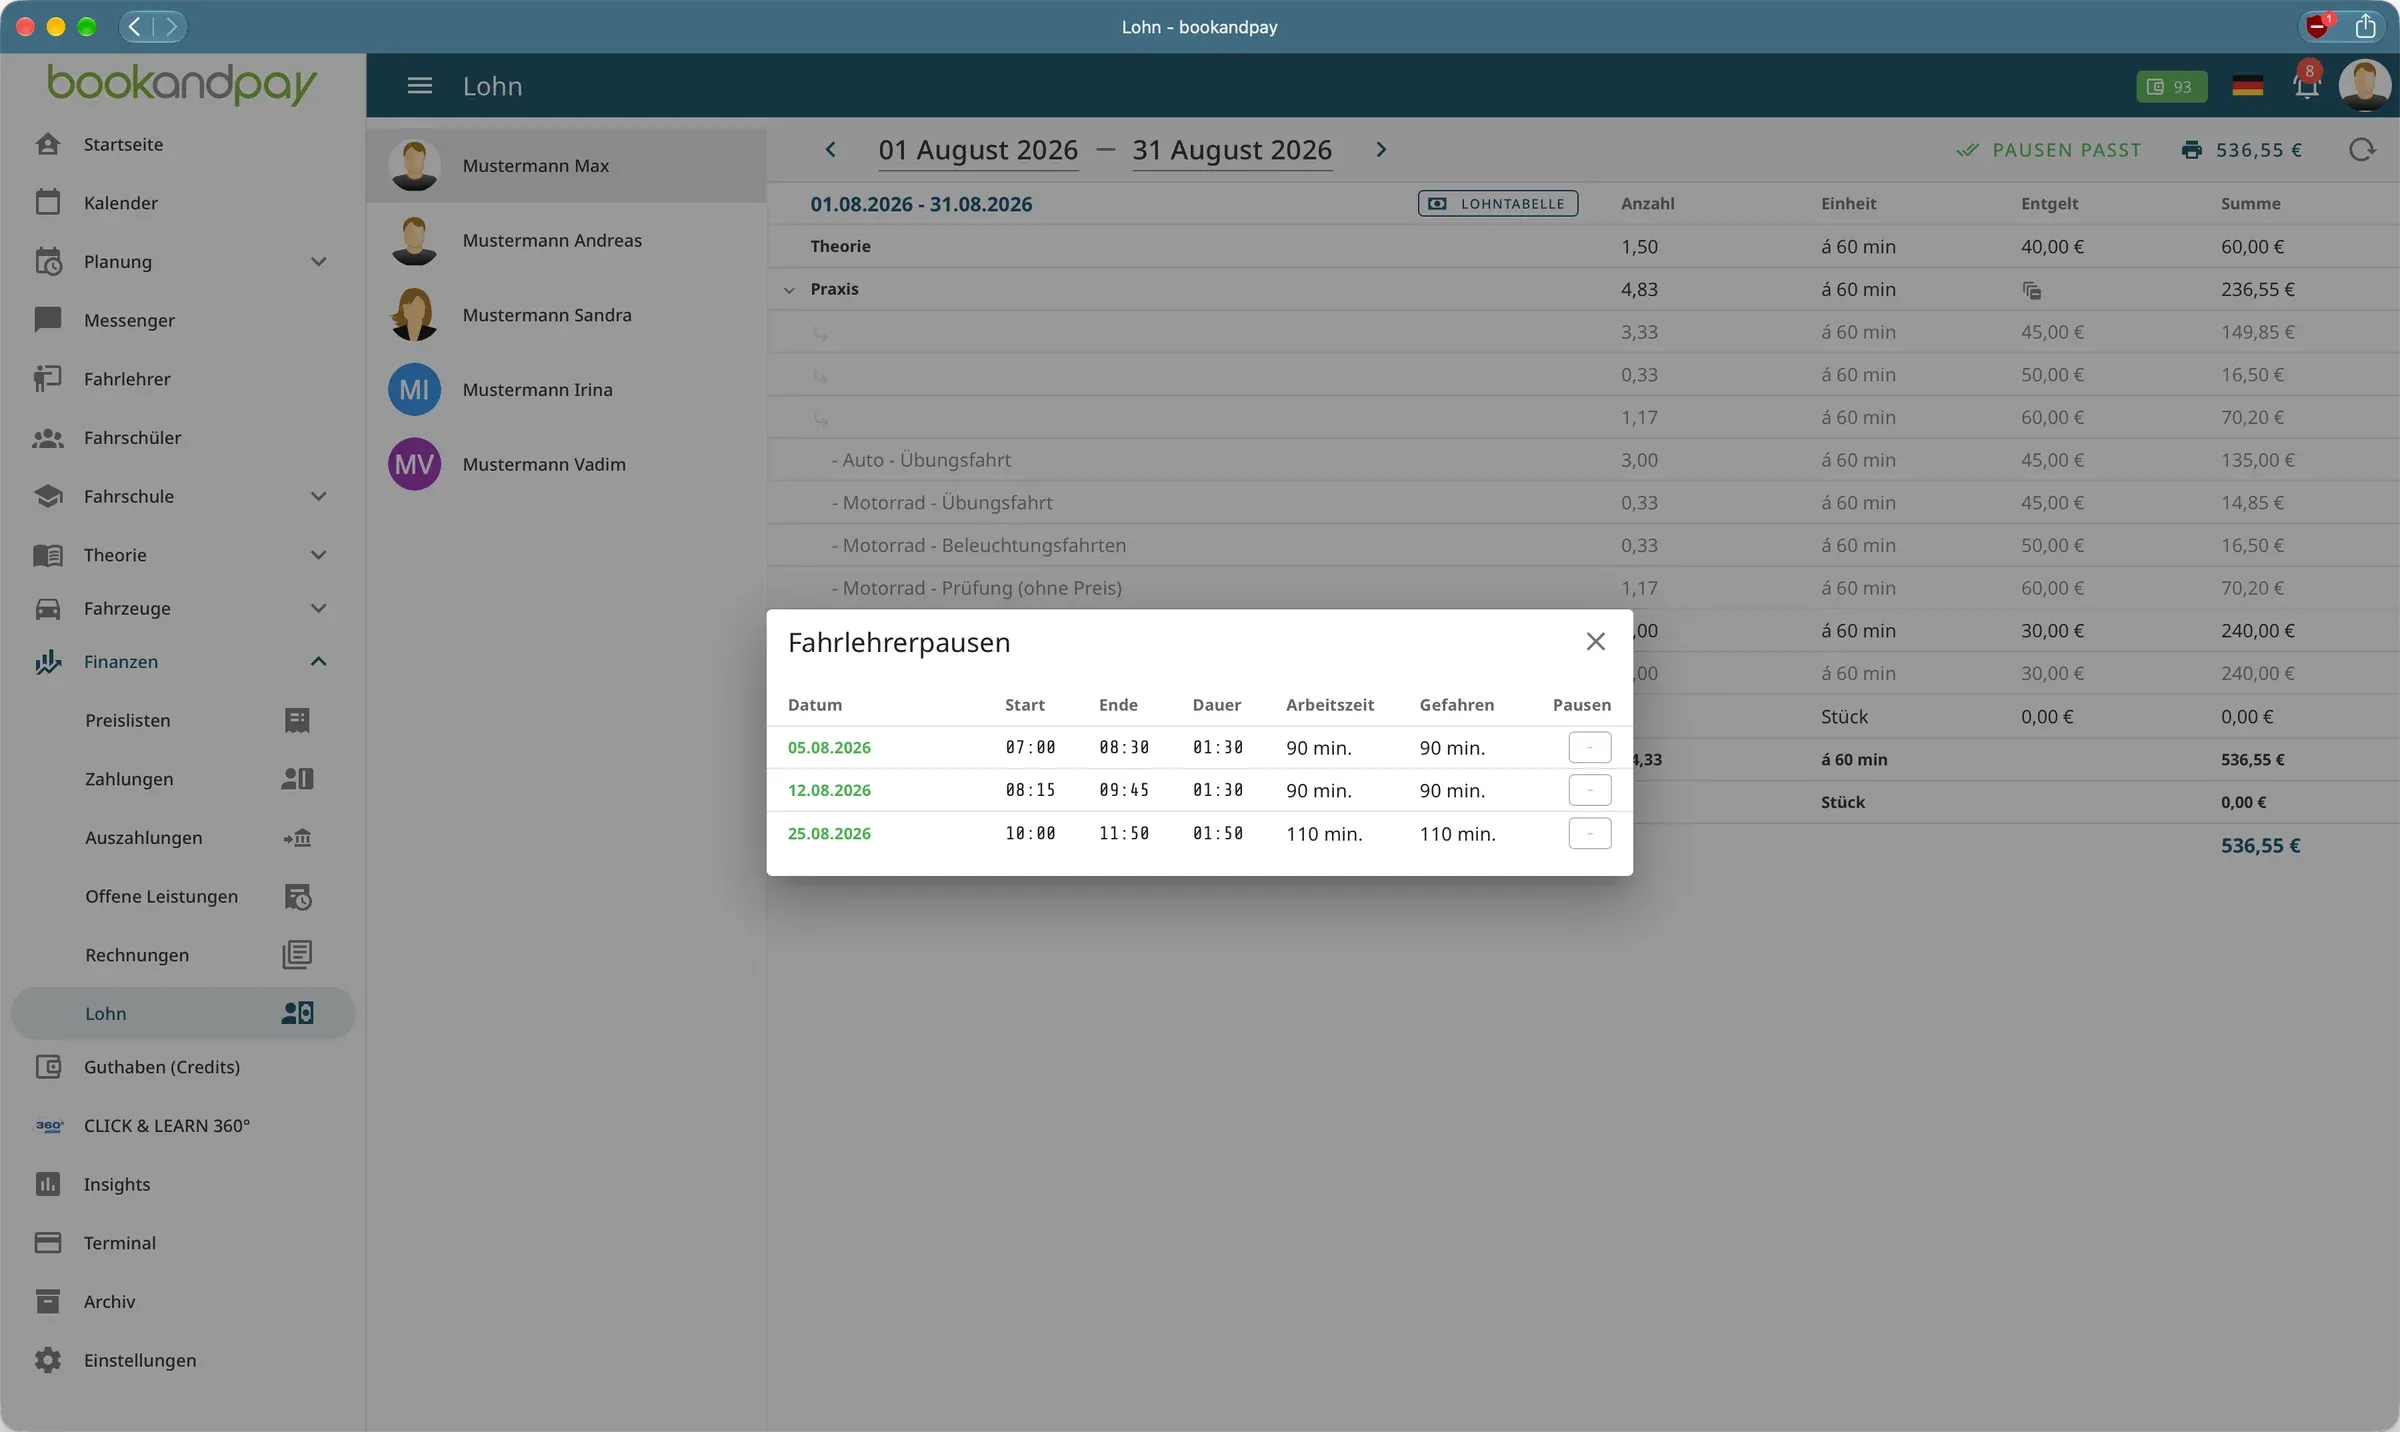The image size is (2400, 1432).
Task: Open CLICK & LEARN 360° in sidebar
Action: (182, 1126)
